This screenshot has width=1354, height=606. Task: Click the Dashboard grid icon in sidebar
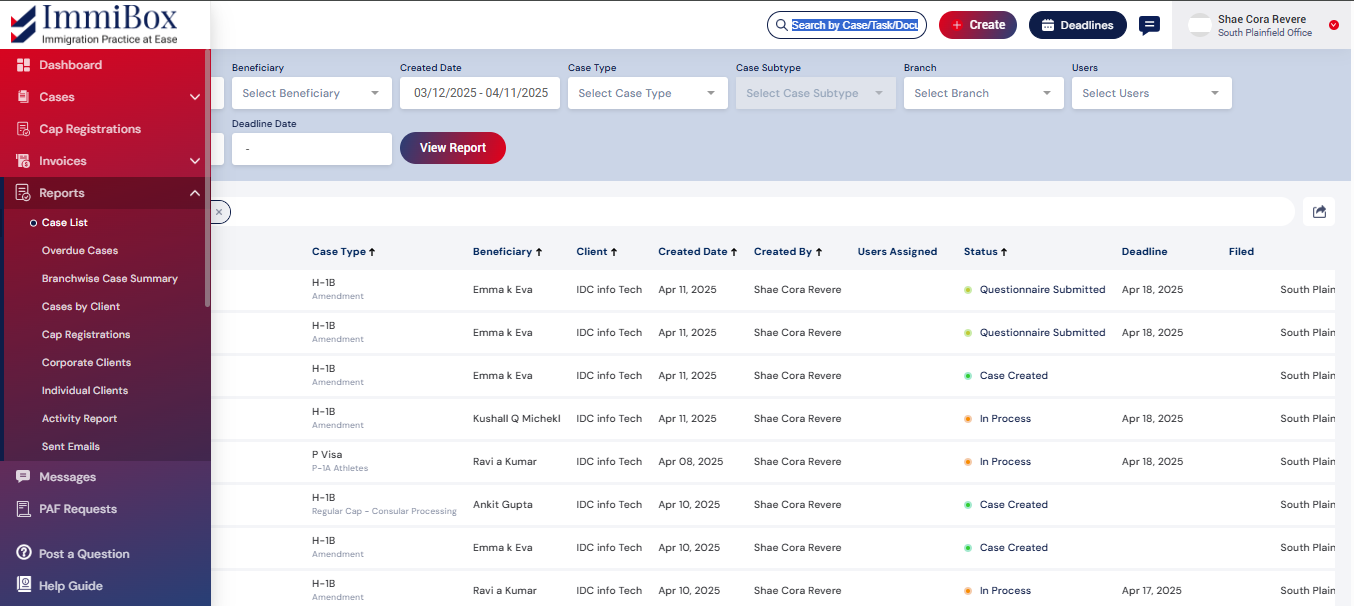click(x=23, y=65)
